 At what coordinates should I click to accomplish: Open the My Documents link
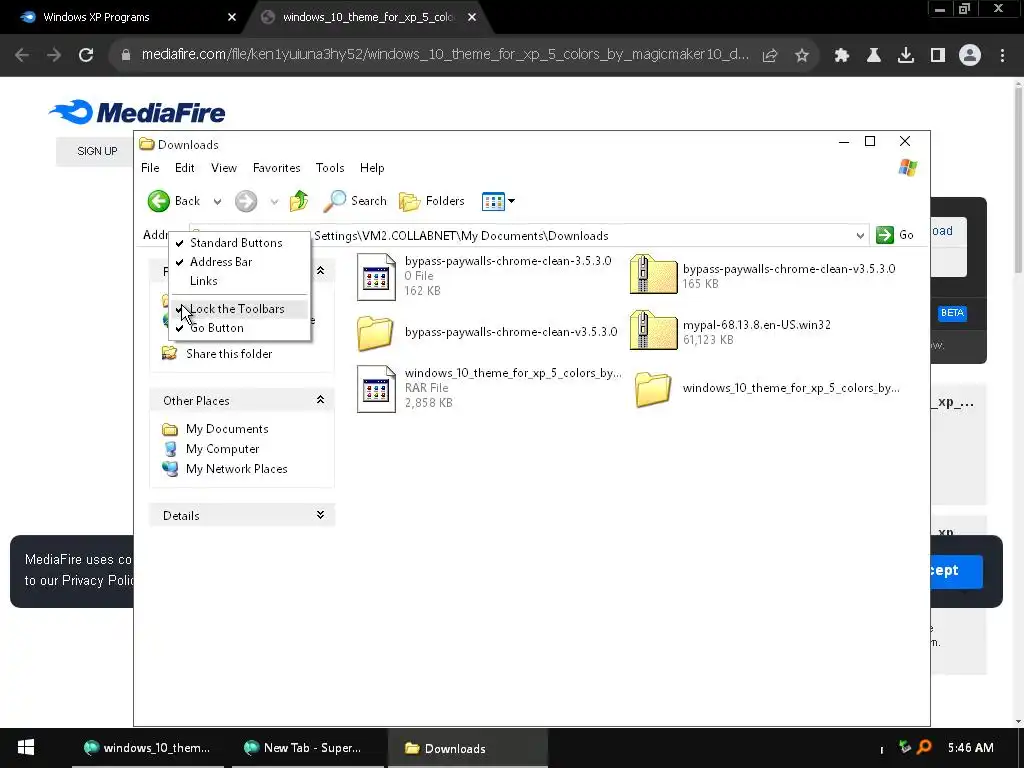point(227,429)
